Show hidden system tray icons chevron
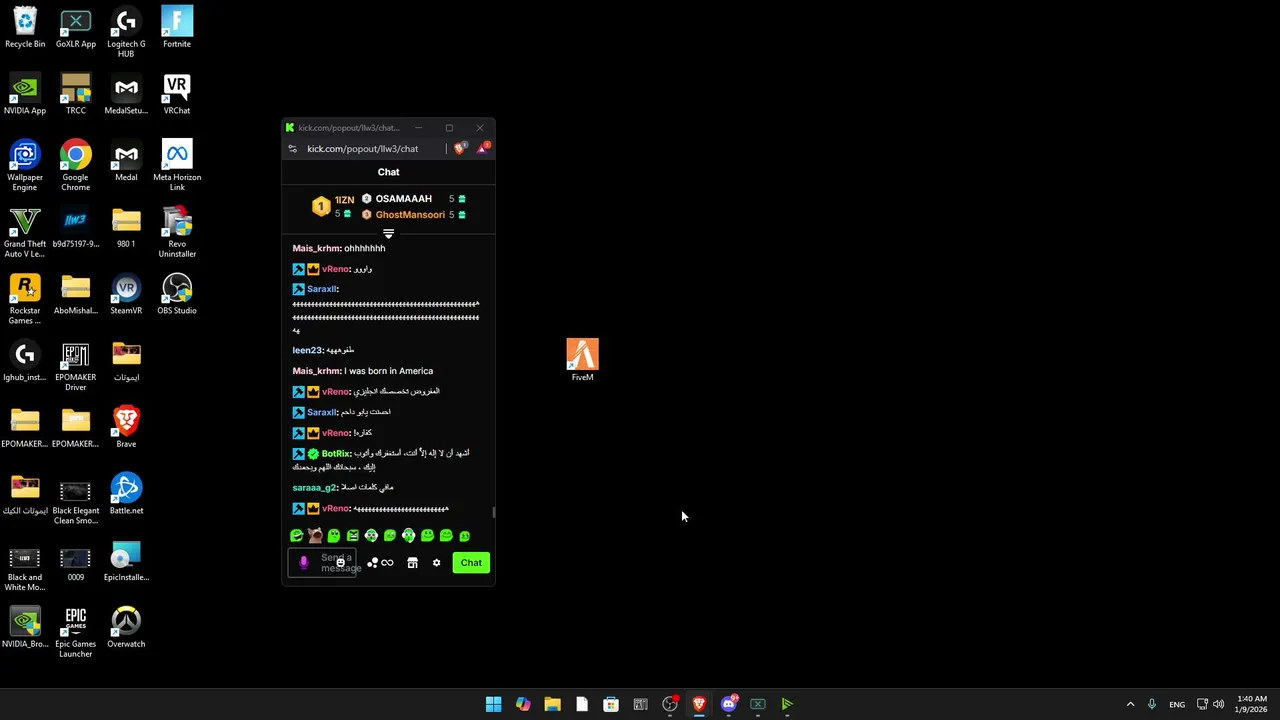This screenshot has height=720, width=1280. (x=1130, y=704)
